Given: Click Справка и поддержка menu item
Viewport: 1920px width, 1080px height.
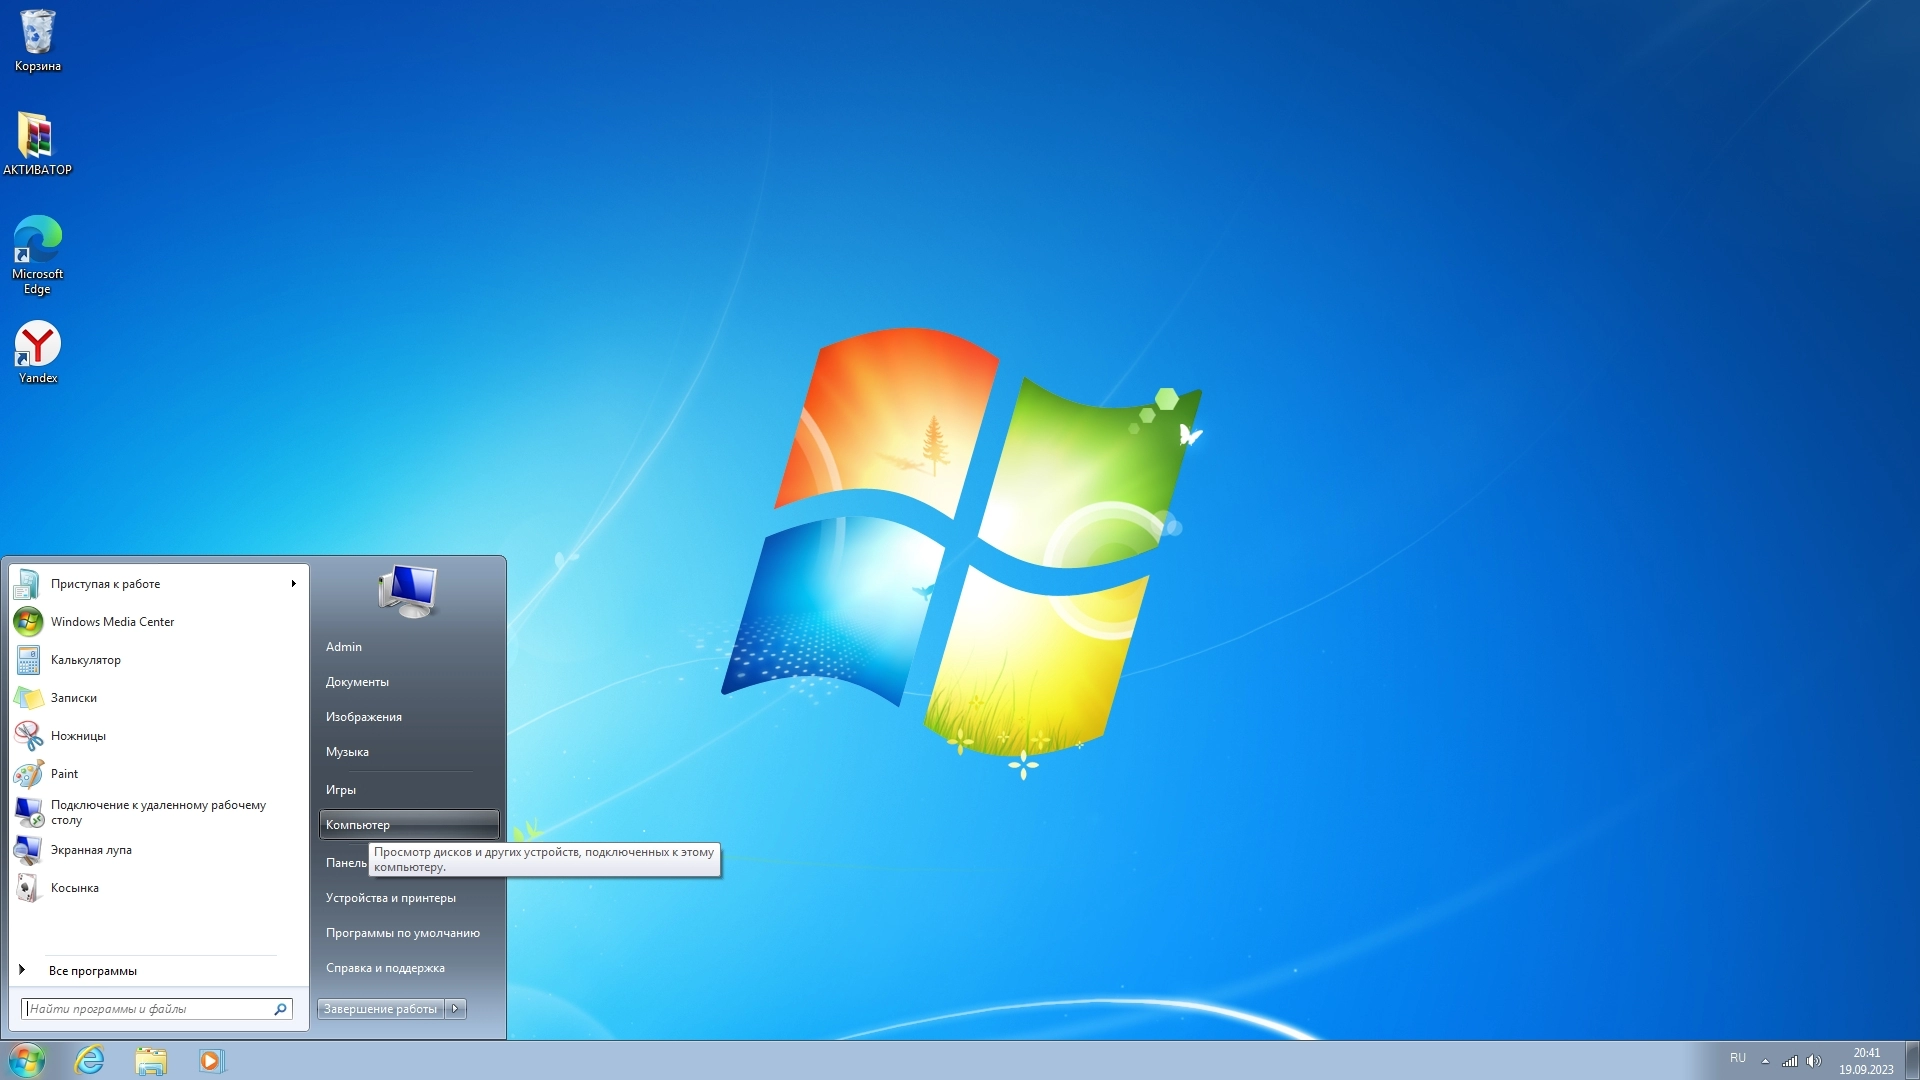Looking at the screenshot, I should click(385, 967).
